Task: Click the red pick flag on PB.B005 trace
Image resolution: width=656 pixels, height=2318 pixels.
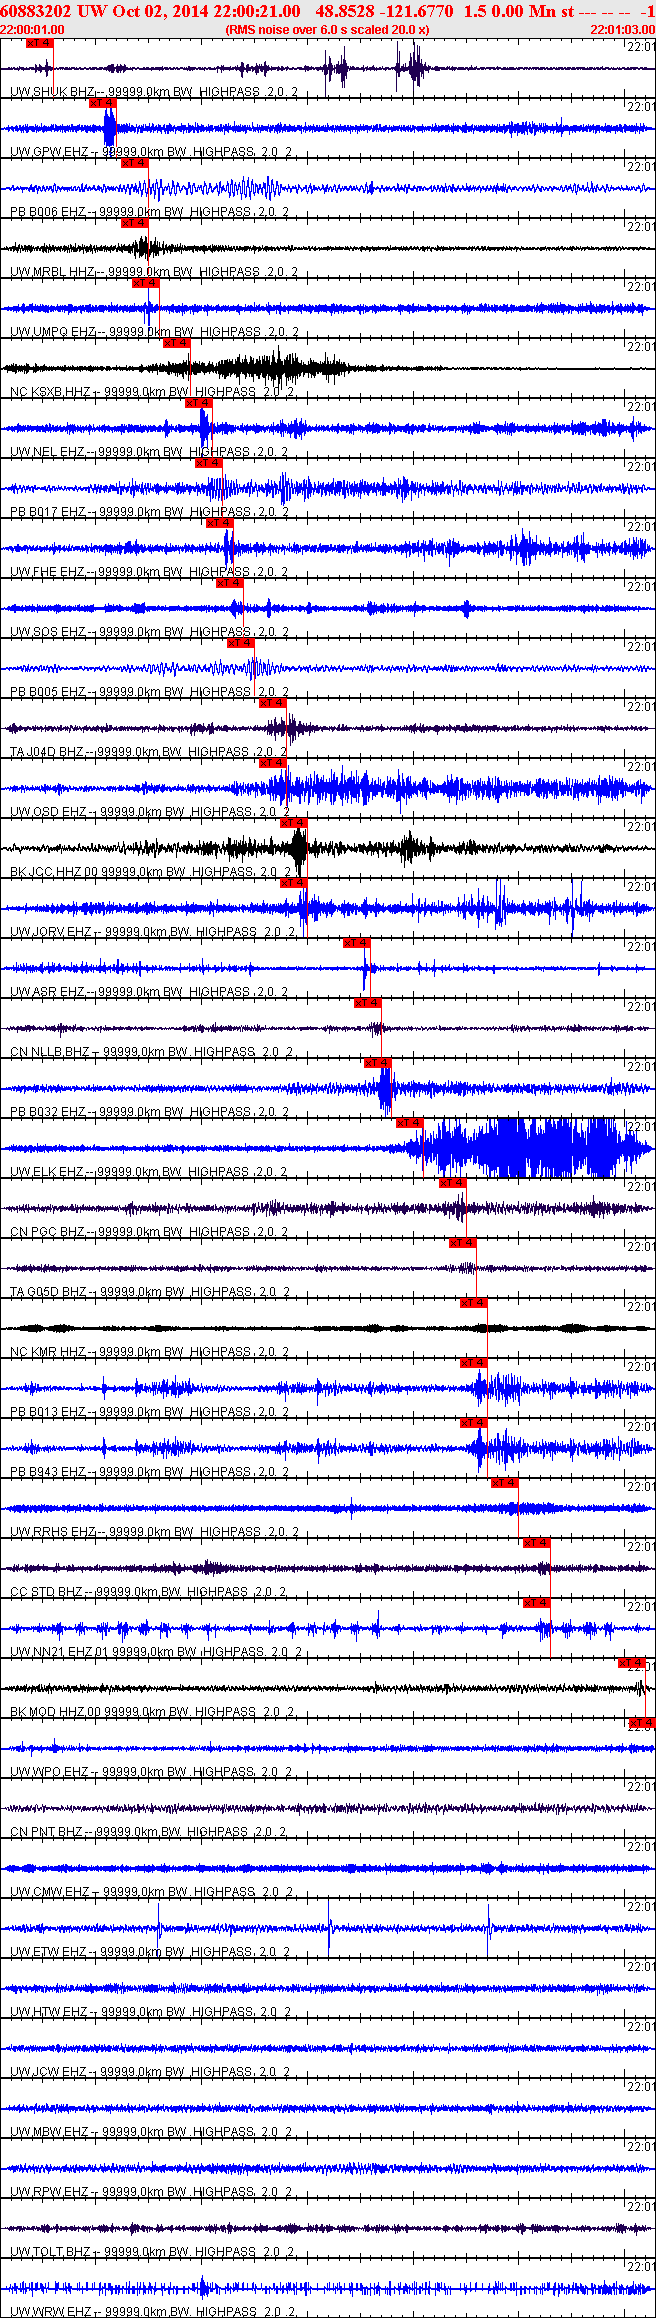Action: pyautogui.click(x=240, y=643)
